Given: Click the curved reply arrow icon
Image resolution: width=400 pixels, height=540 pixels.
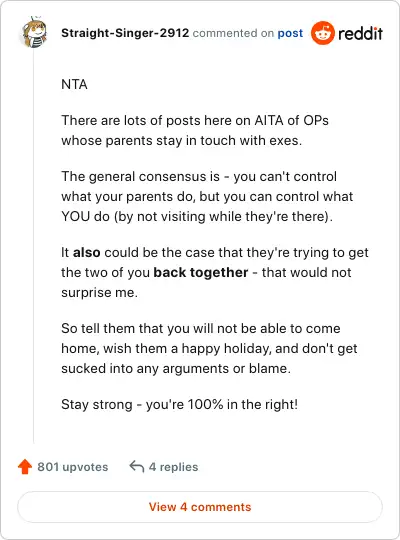Looking at the screenshot, I should tap(136, 467).
